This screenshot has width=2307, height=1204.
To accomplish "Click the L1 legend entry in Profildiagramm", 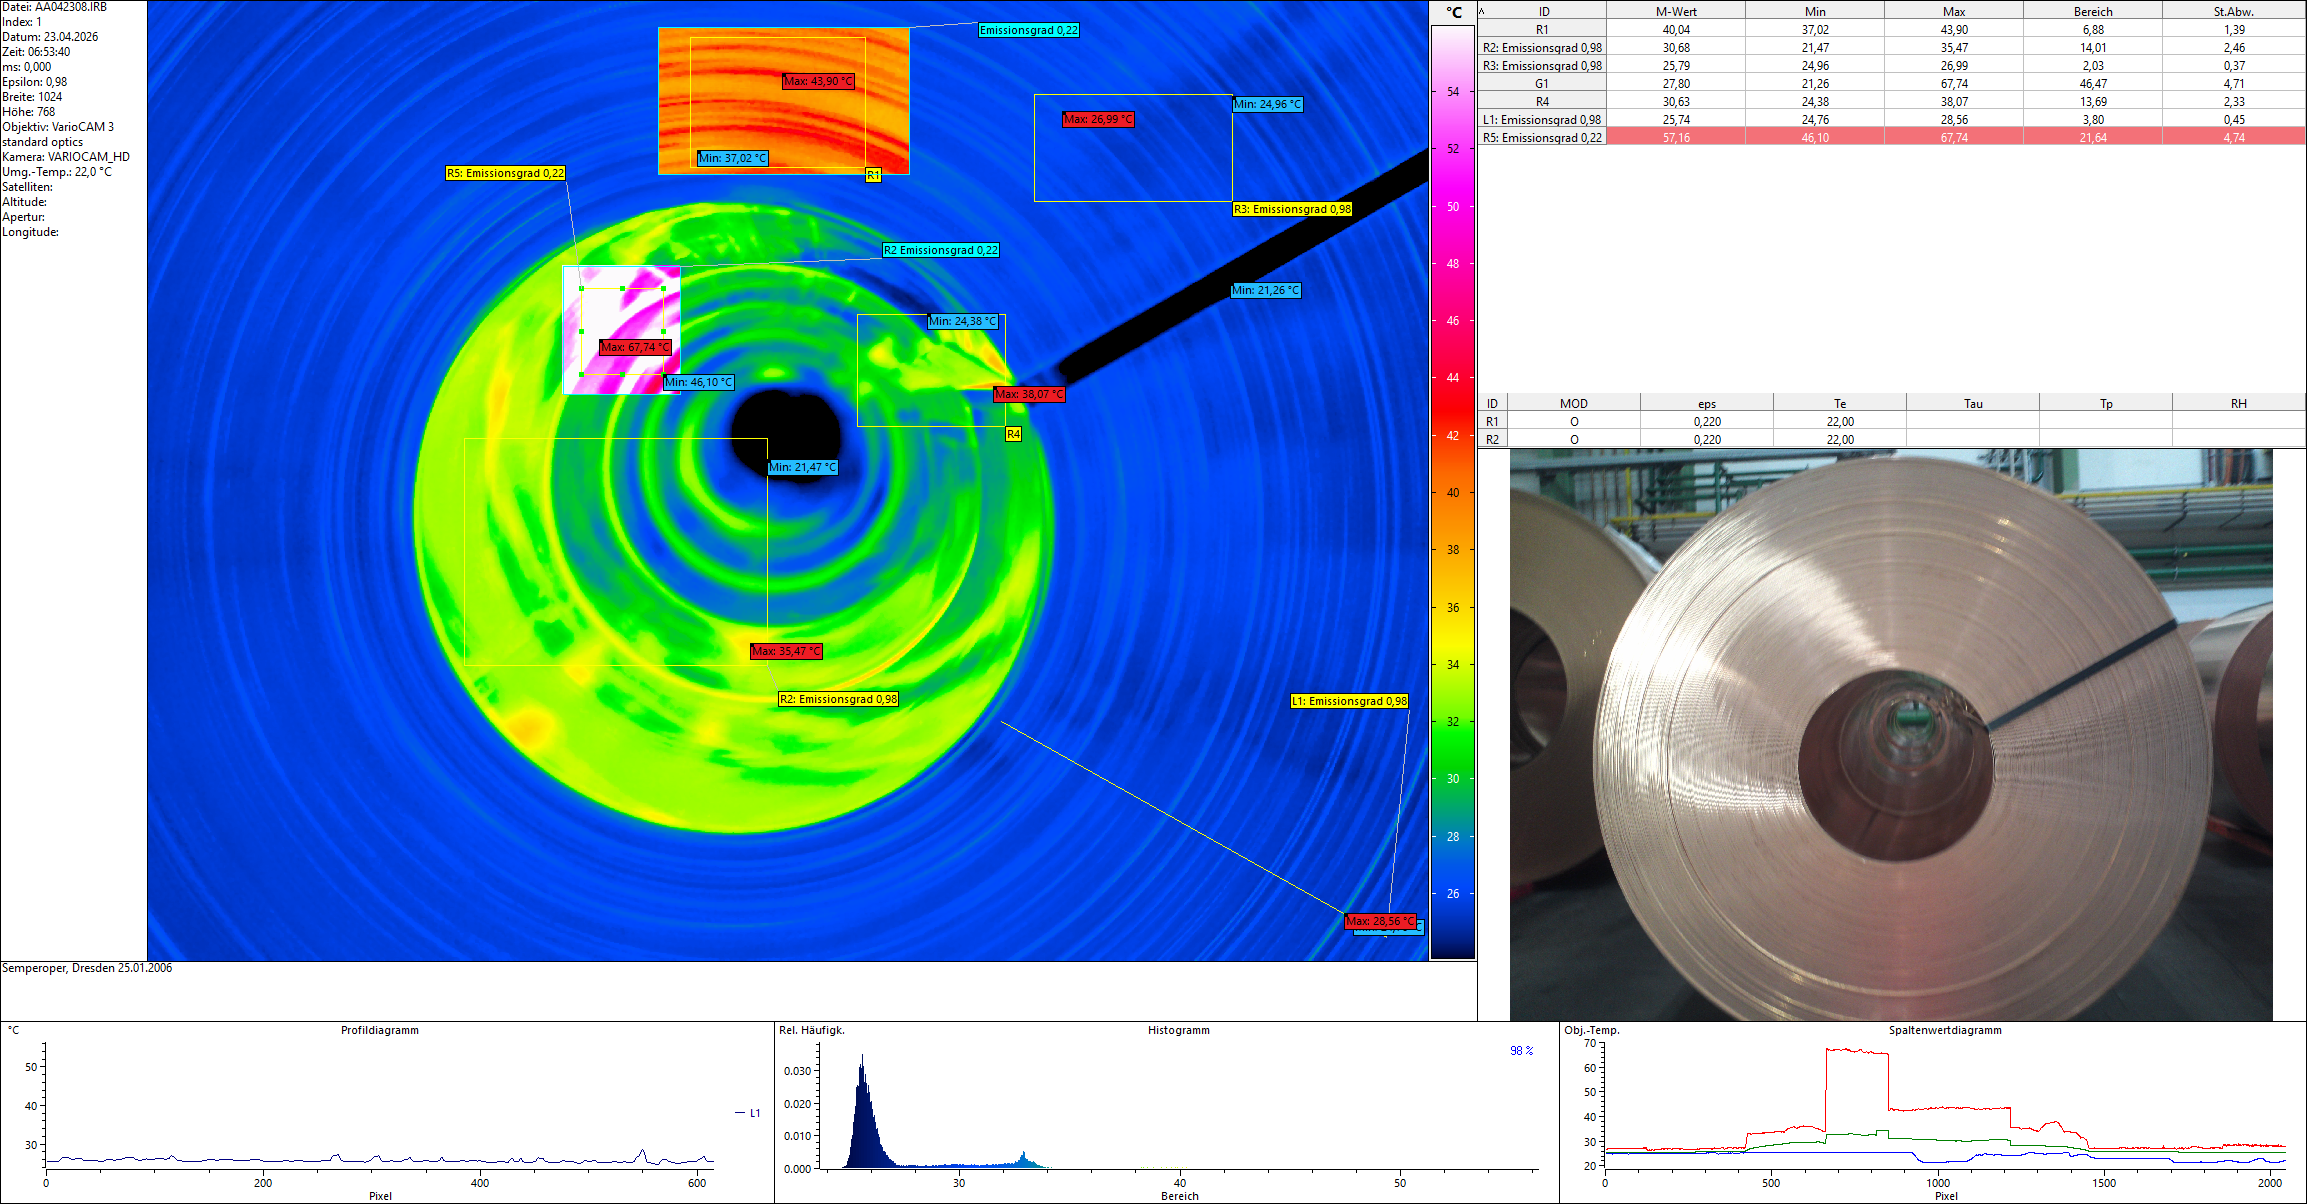I will pyautogui.click(x=748, y=1113).
